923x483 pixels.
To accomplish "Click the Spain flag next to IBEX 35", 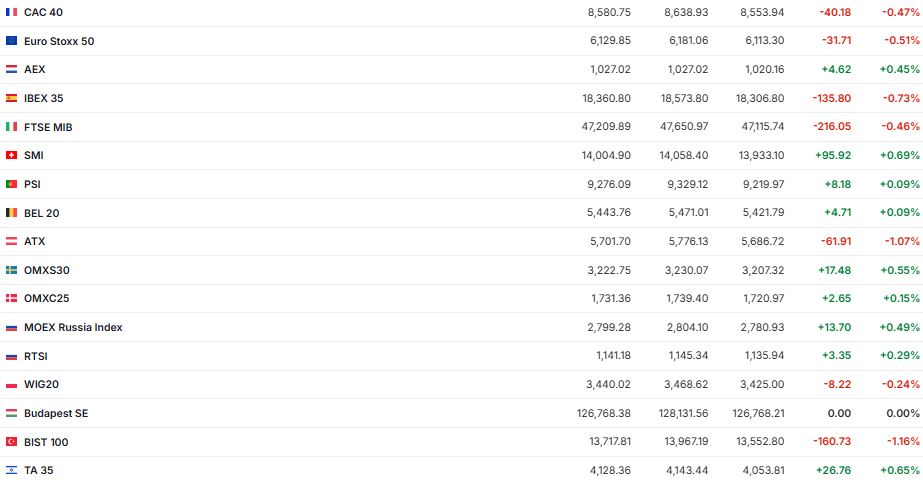I will [11, 98].
